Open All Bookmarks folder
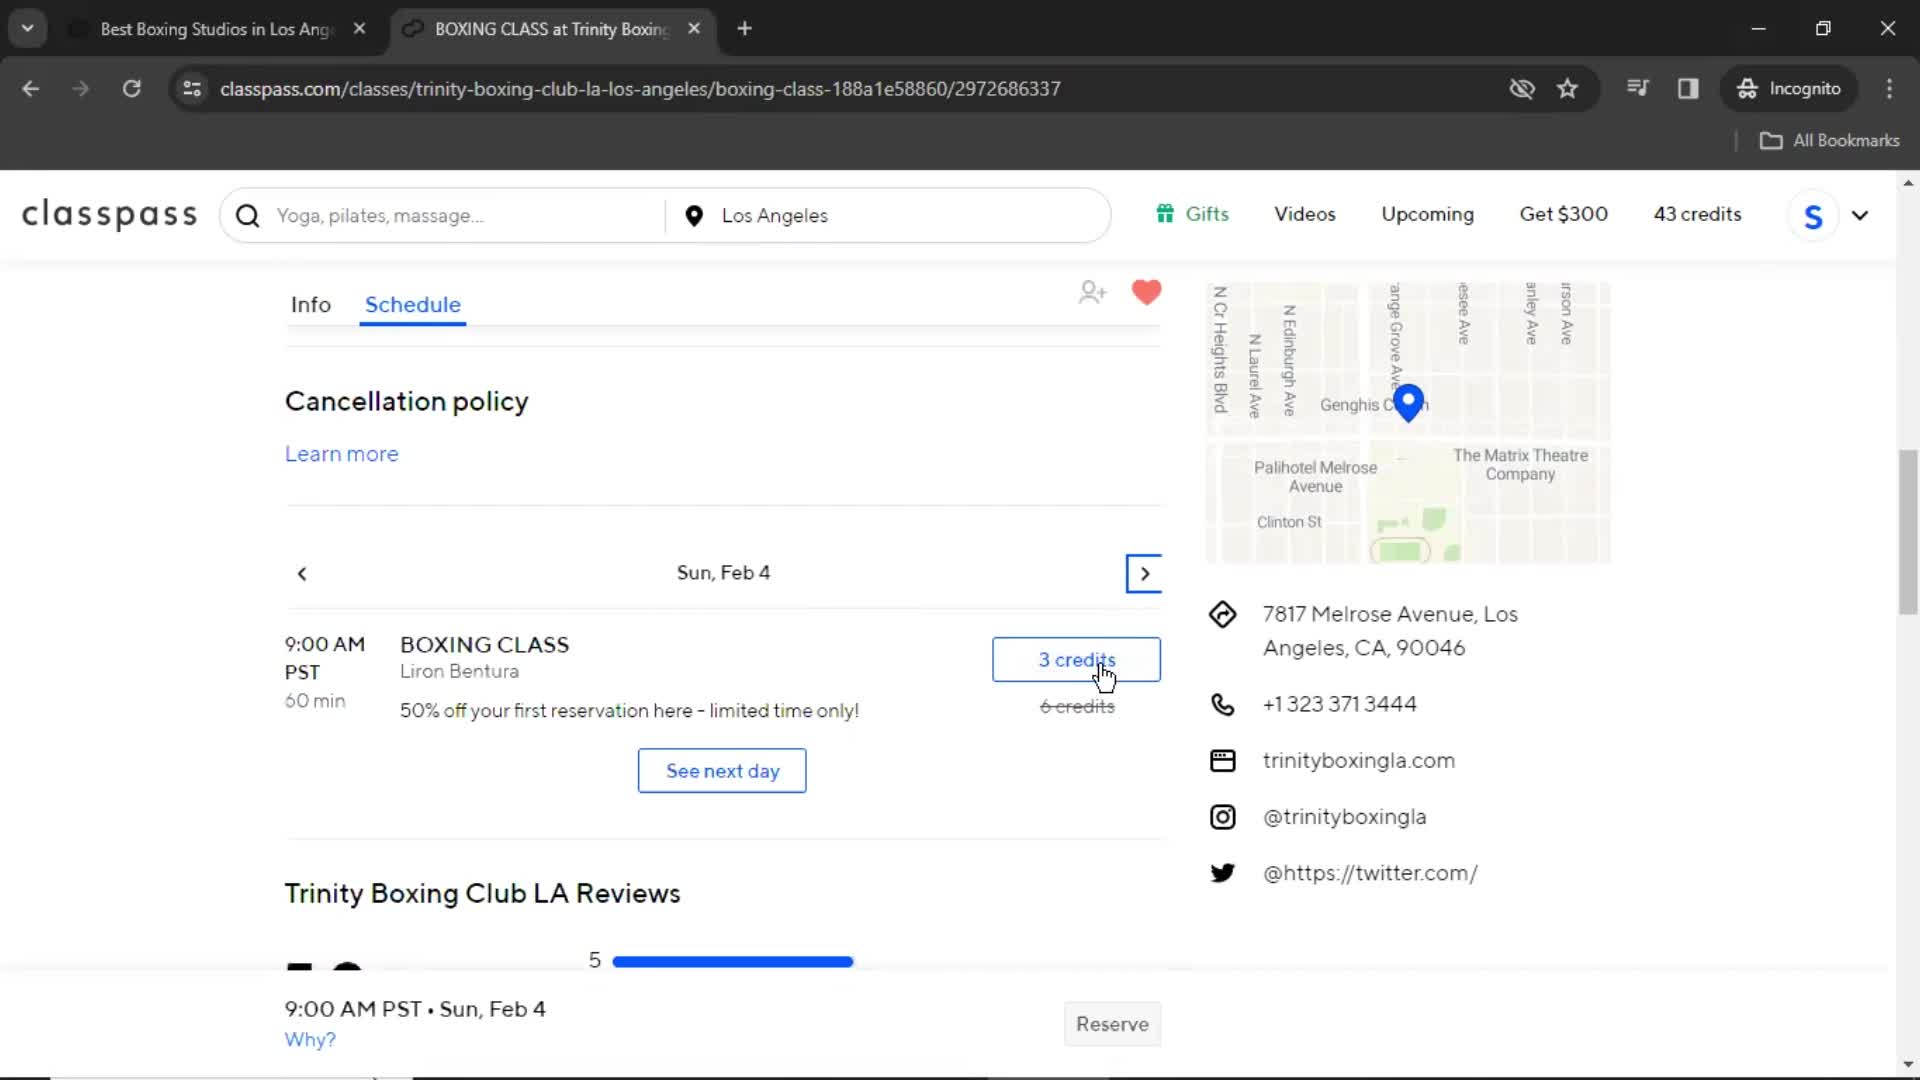 click(x=1830, y=141)
